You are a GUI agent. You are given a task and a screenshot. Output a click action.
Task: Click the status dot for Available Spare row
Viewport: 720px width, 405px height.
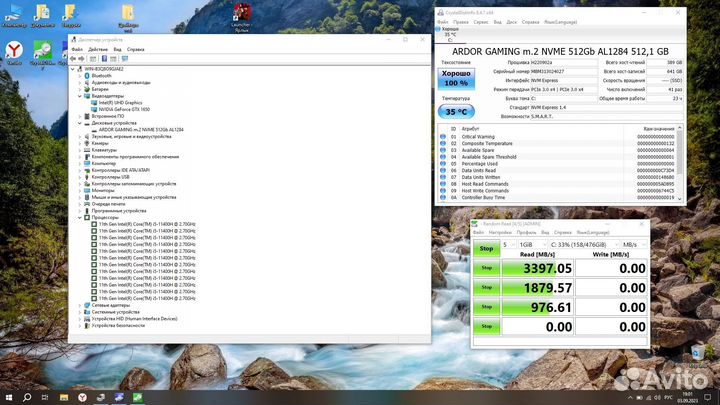pyautogui.click(x=443, y=150)
